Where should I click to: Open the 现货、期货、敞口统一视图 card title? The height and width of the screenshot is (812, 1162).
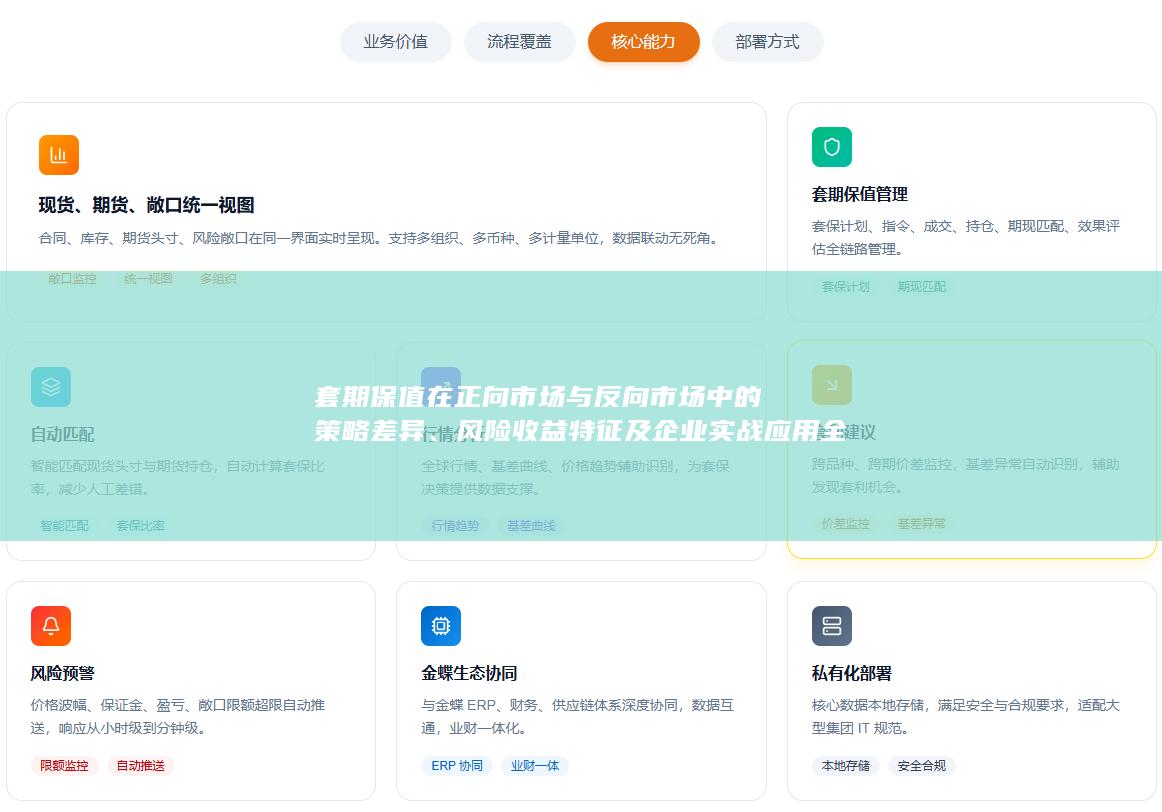(147, 205)
